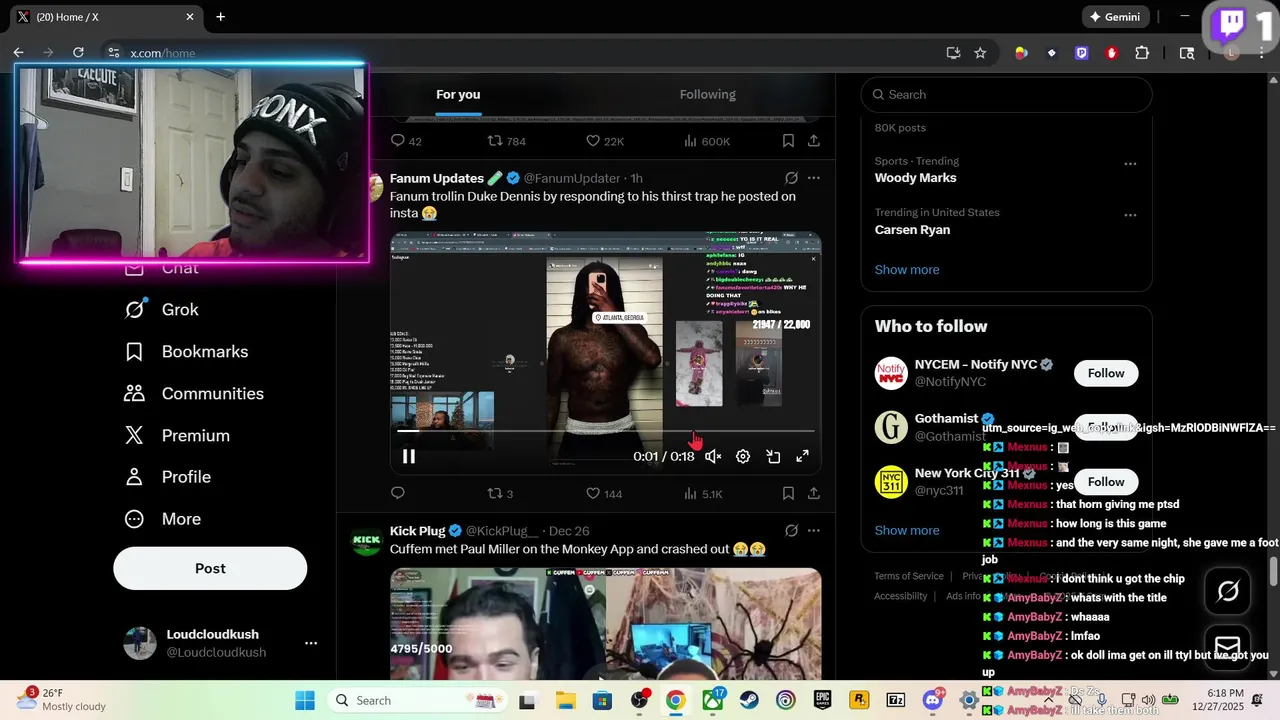Open Premium in the sidebar
The width and height of the screenshot is (1280, 720).
click(177, 436)
